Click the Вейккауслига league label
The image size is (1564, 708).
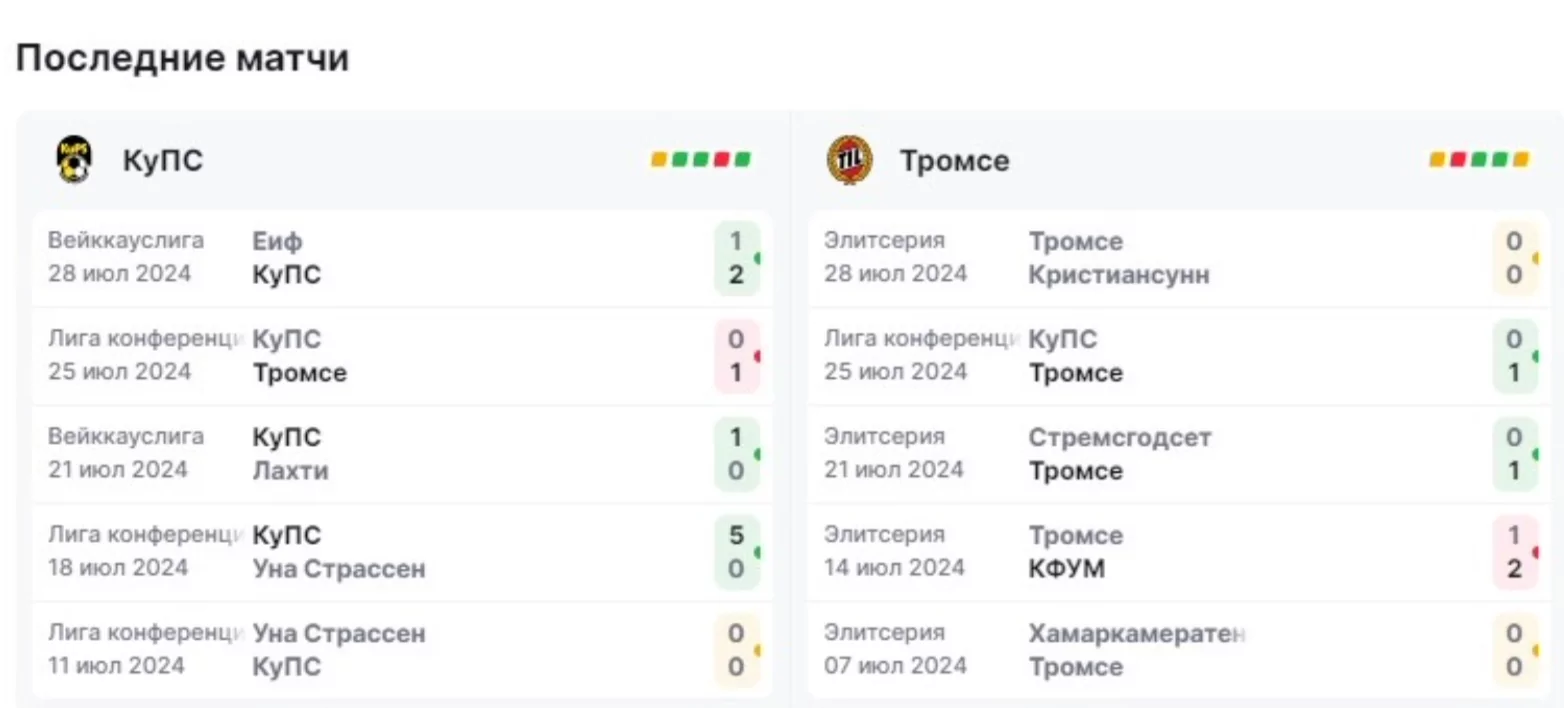[x=126, y=238]
